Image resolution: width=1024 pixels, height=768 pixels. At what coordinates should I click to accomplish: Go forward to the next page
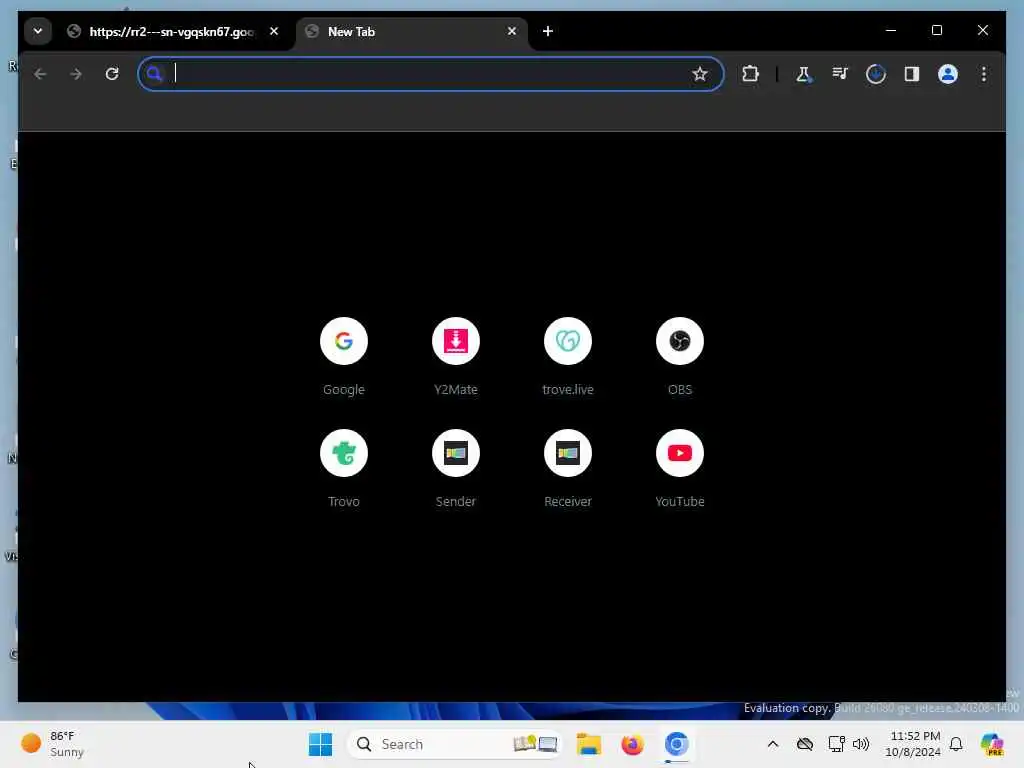point(76,74)
